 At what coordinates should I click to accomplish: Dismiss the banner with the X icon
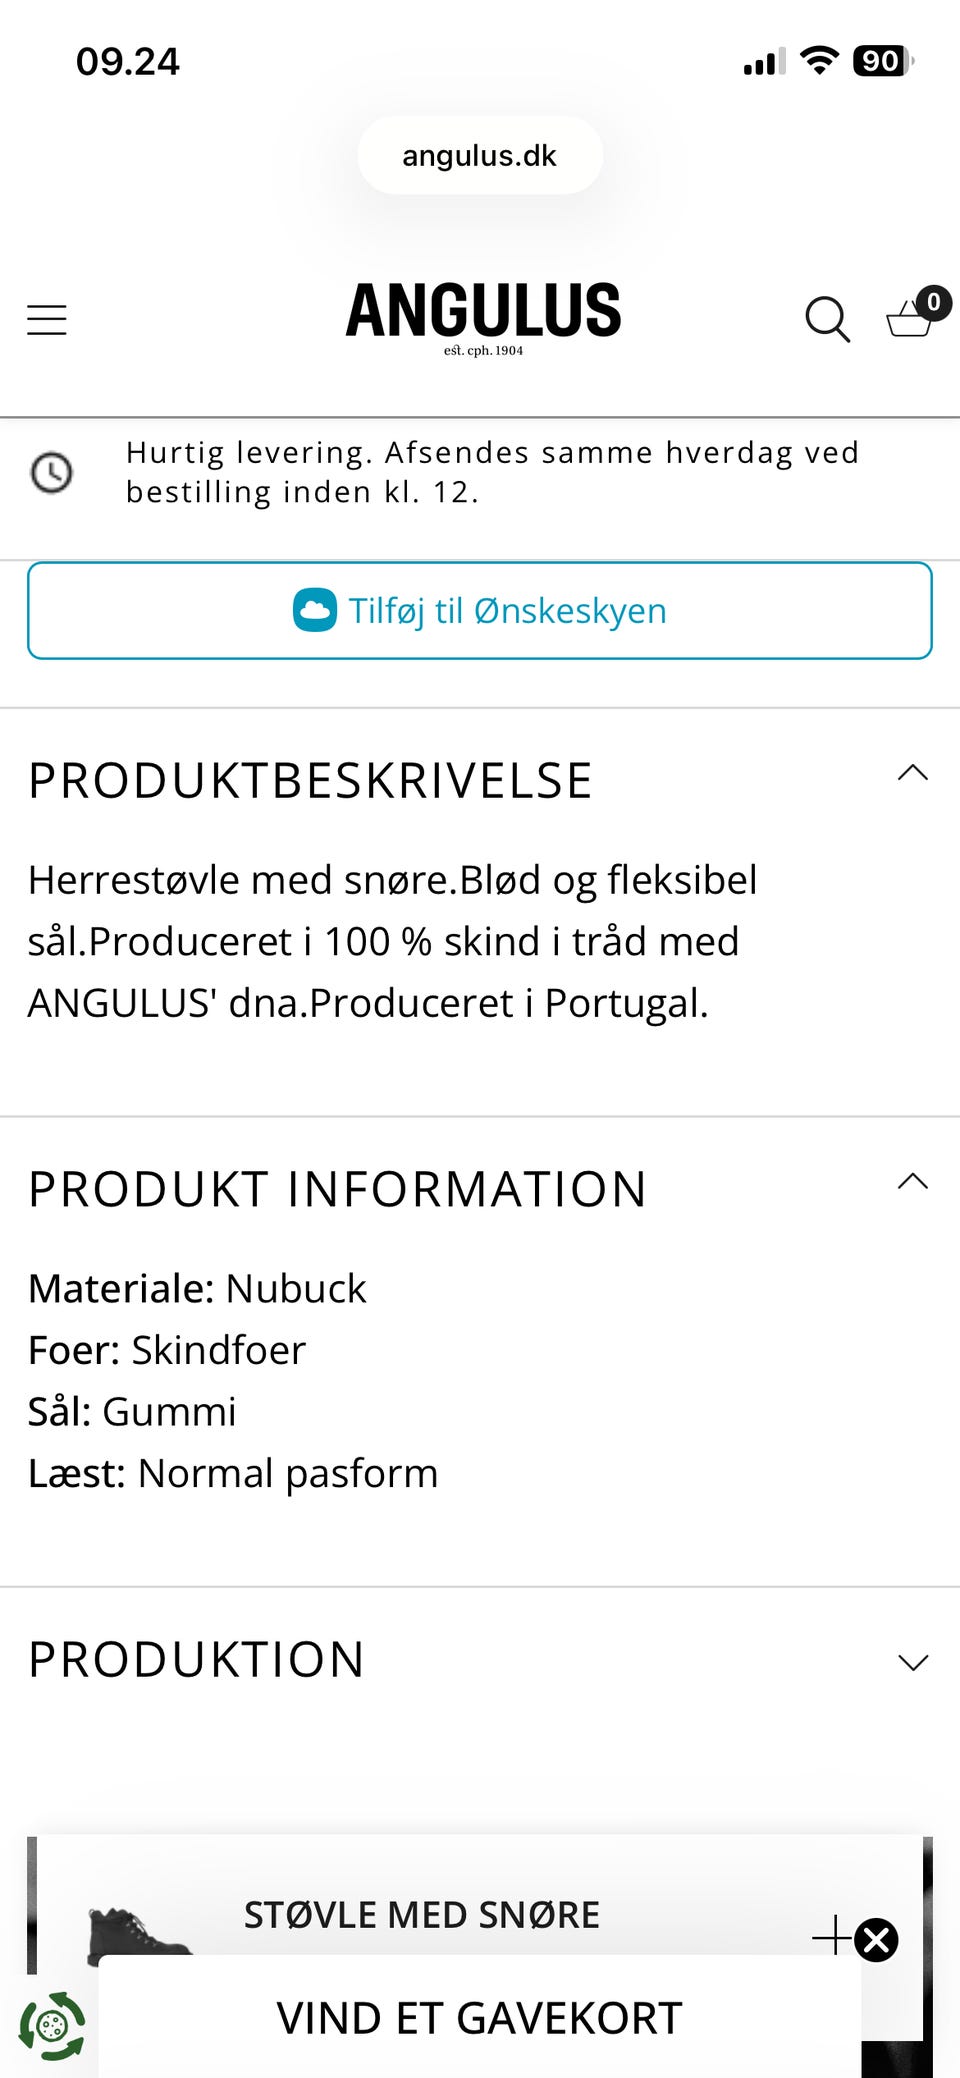tap(876, 1940)
